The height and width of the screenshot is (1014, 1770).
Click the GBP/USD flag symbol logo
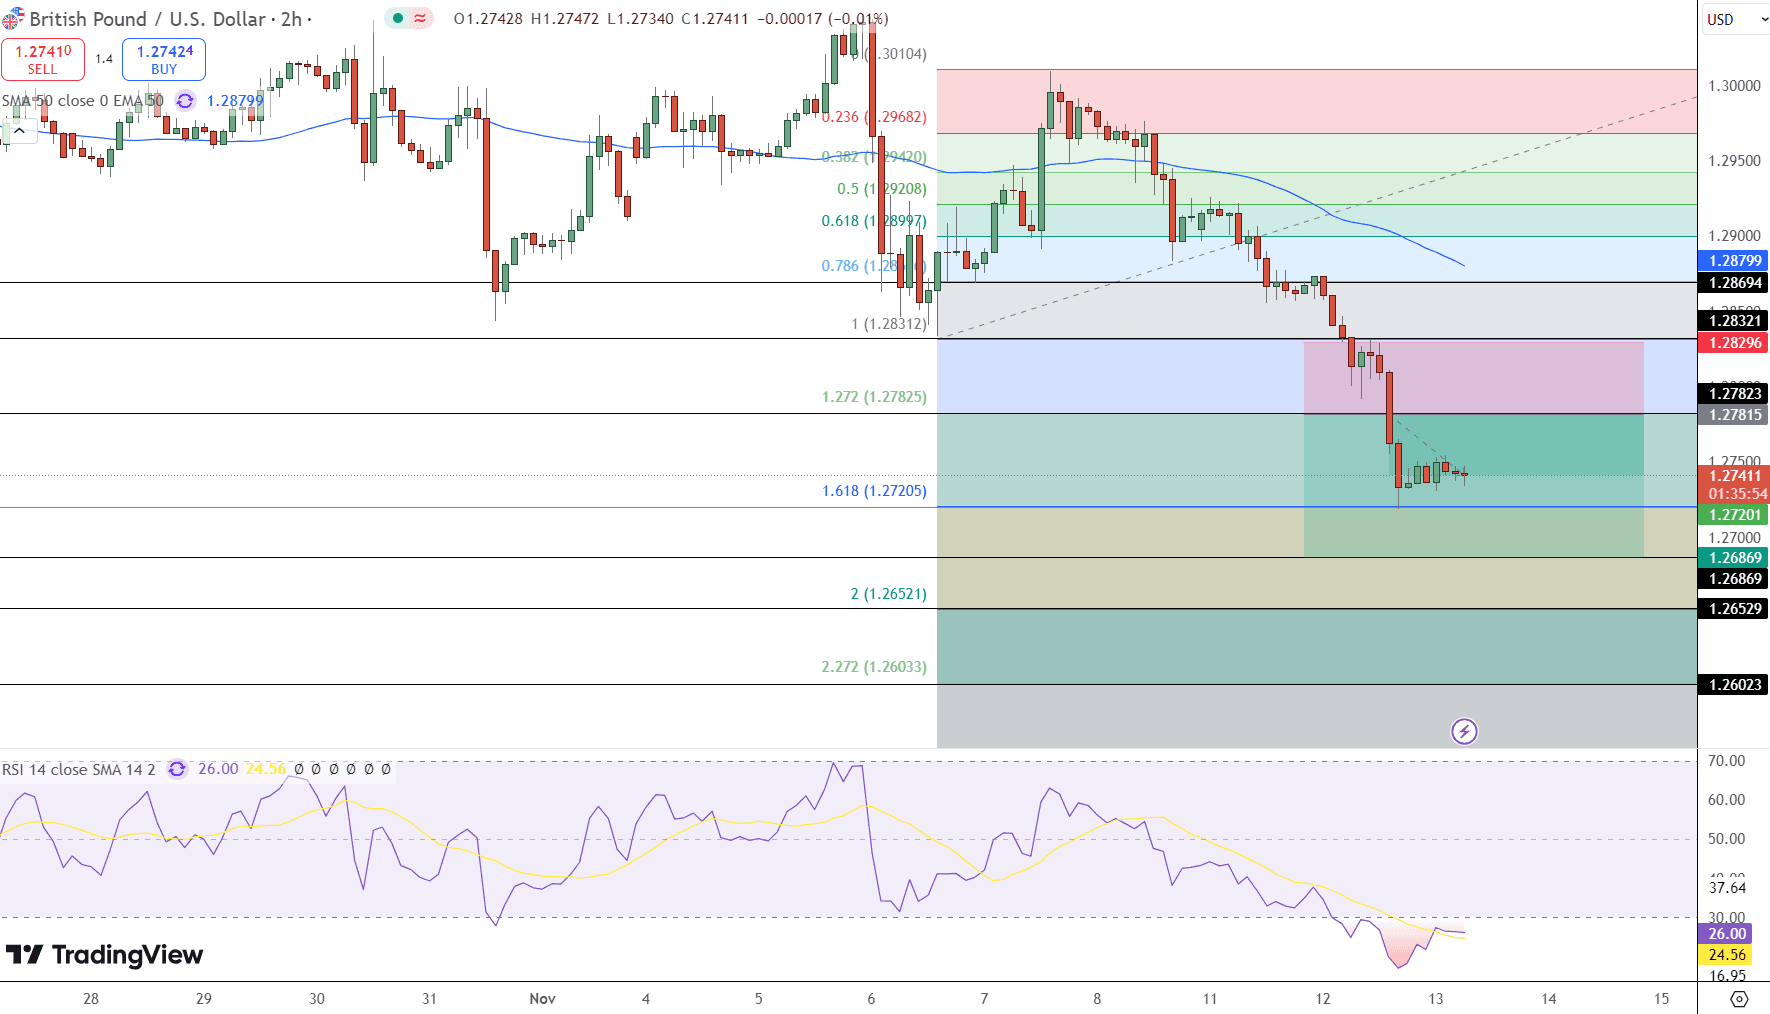coord(12,19)
